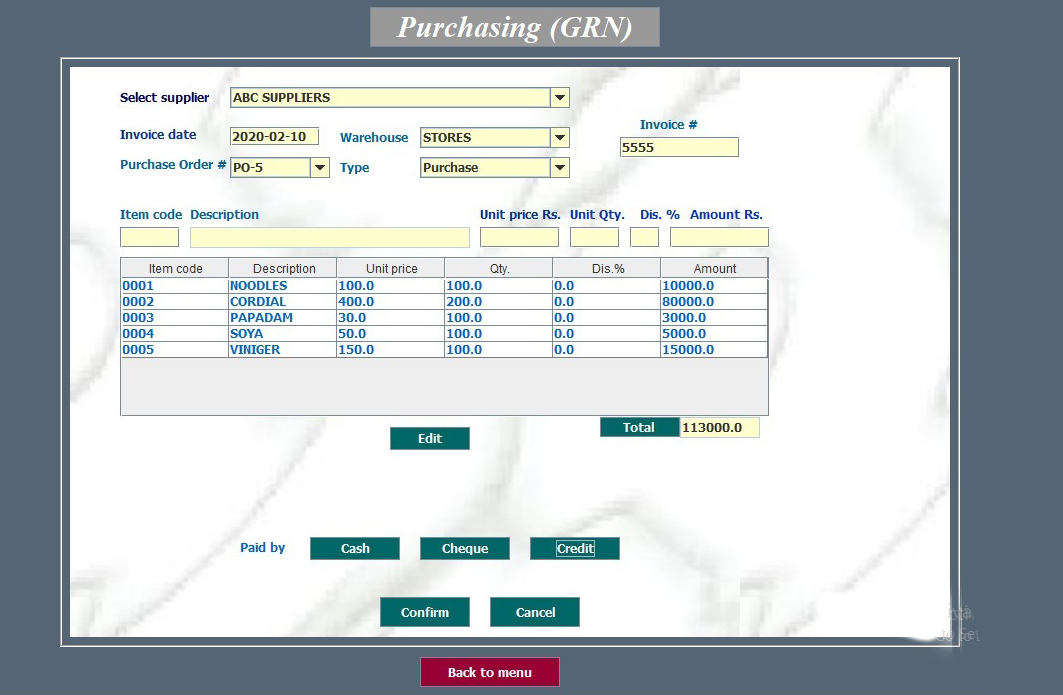Expand the Warehouse STORES dropdown arrow

click(x=560, y=138)
